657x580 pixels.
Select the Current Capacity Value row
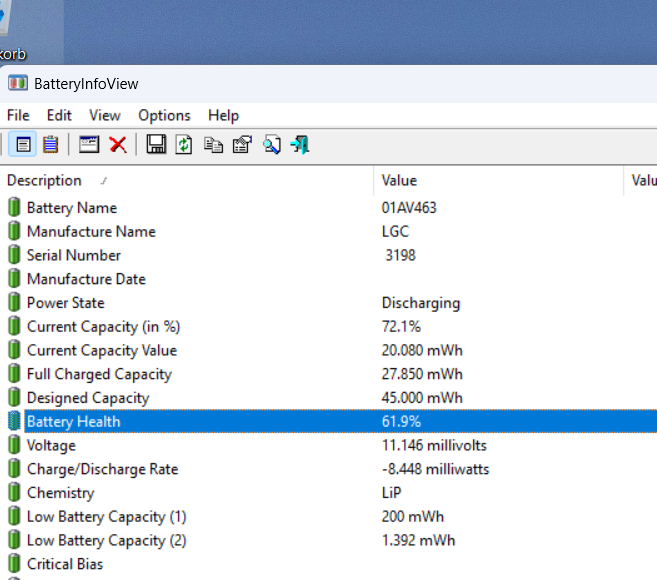[x=328, y=350]
